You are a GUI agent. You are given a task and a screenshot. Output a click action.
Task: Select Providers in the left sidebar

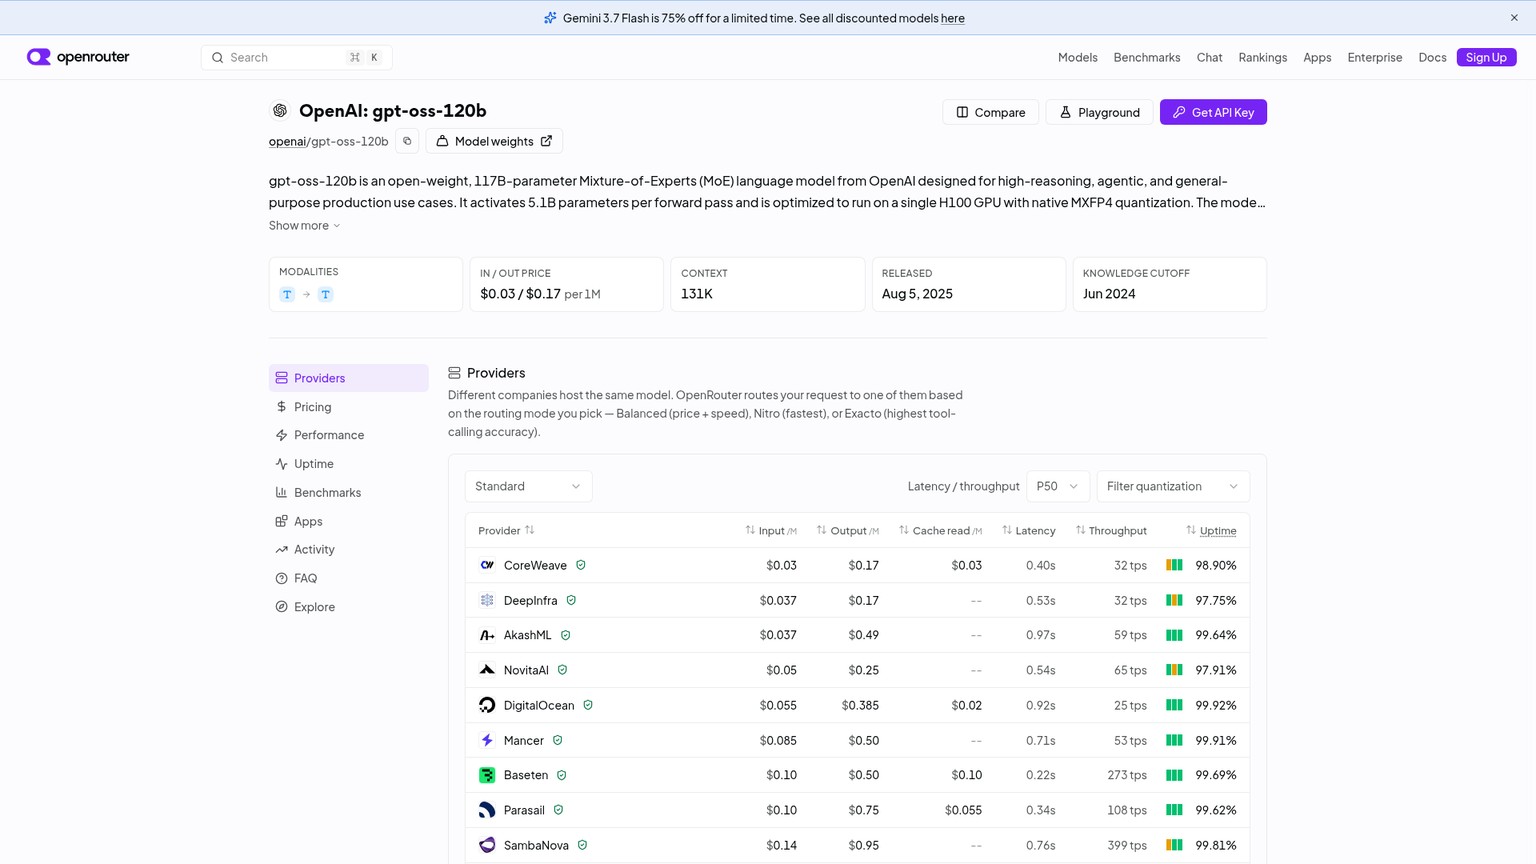click(x=349, y=378)
